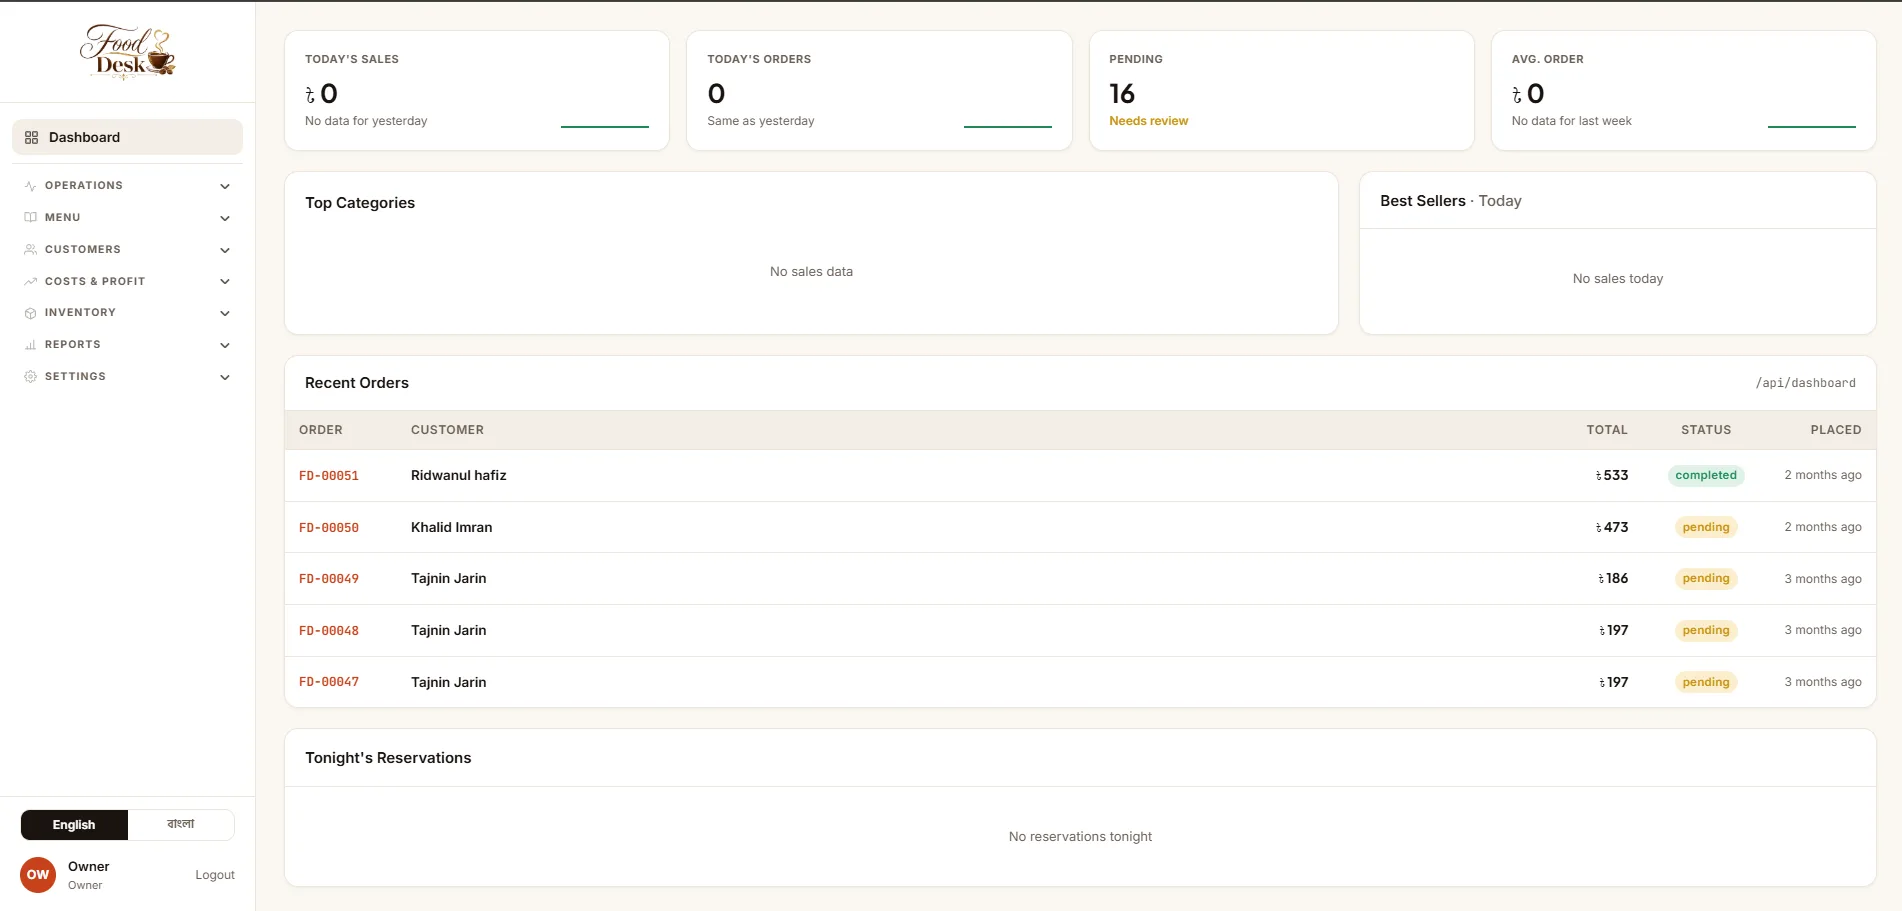Click the Settings gear icon
Image resolution: width=1902 pixels, height=911 pixels.
click(30, 377)
